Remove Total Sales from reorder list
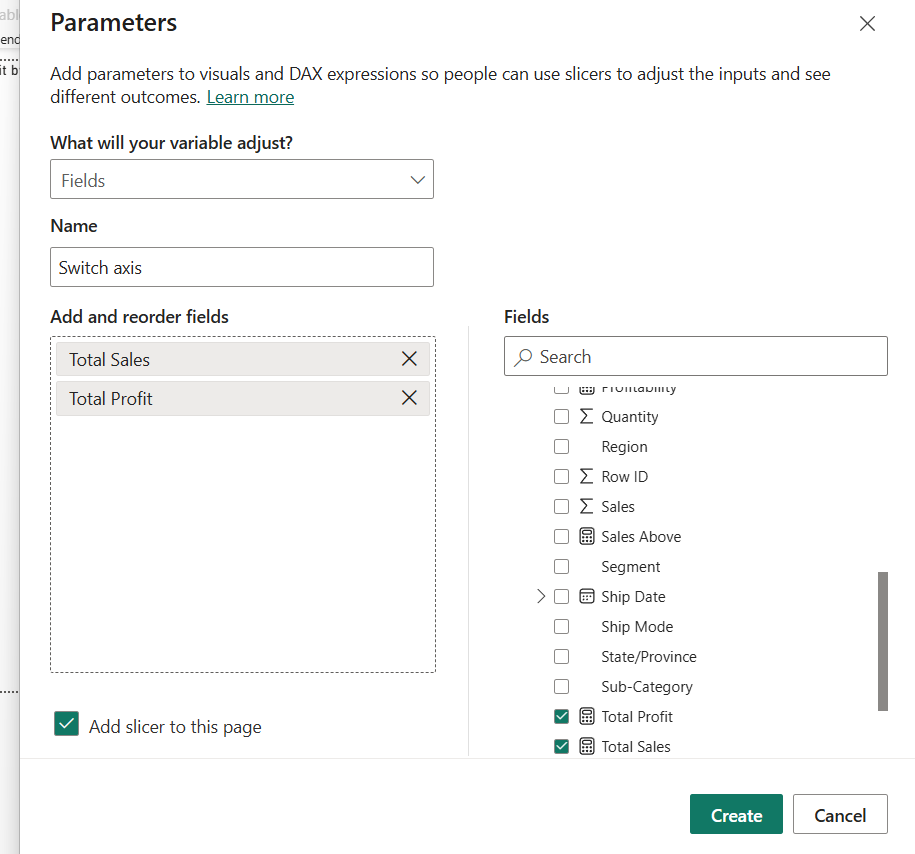 409,359
